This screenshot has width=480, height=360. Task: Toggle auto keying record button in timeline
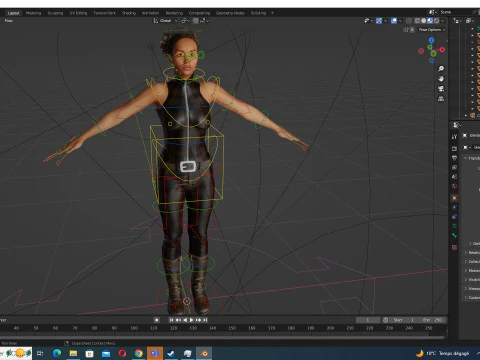pyautogui.click(x=156, y=320)
